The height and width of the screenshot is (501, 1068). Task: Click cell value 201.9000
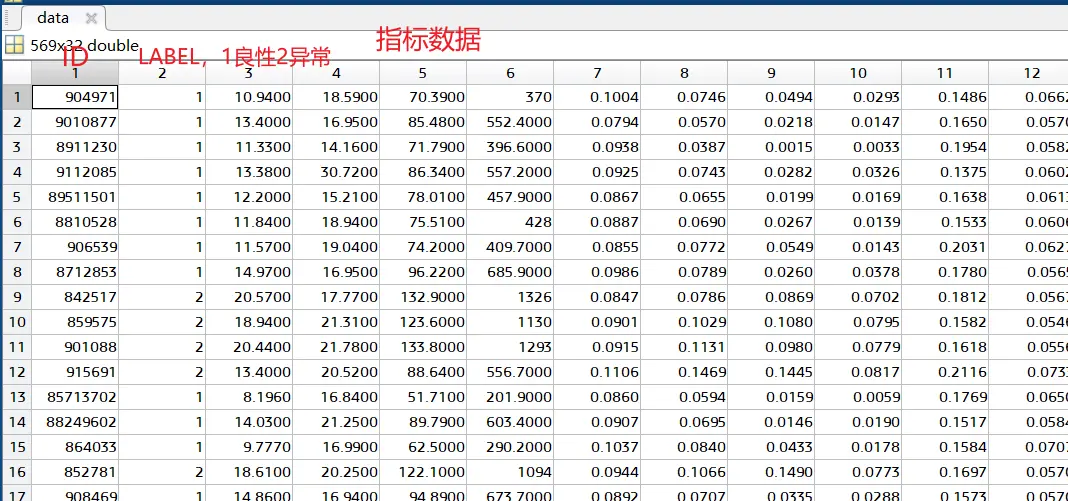coord(510,397)
